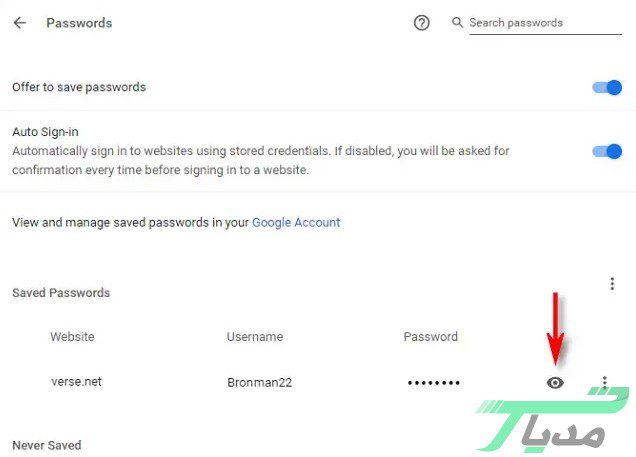Click the verse.net website entry
The image size is (636, 457).
click(76, 381)
